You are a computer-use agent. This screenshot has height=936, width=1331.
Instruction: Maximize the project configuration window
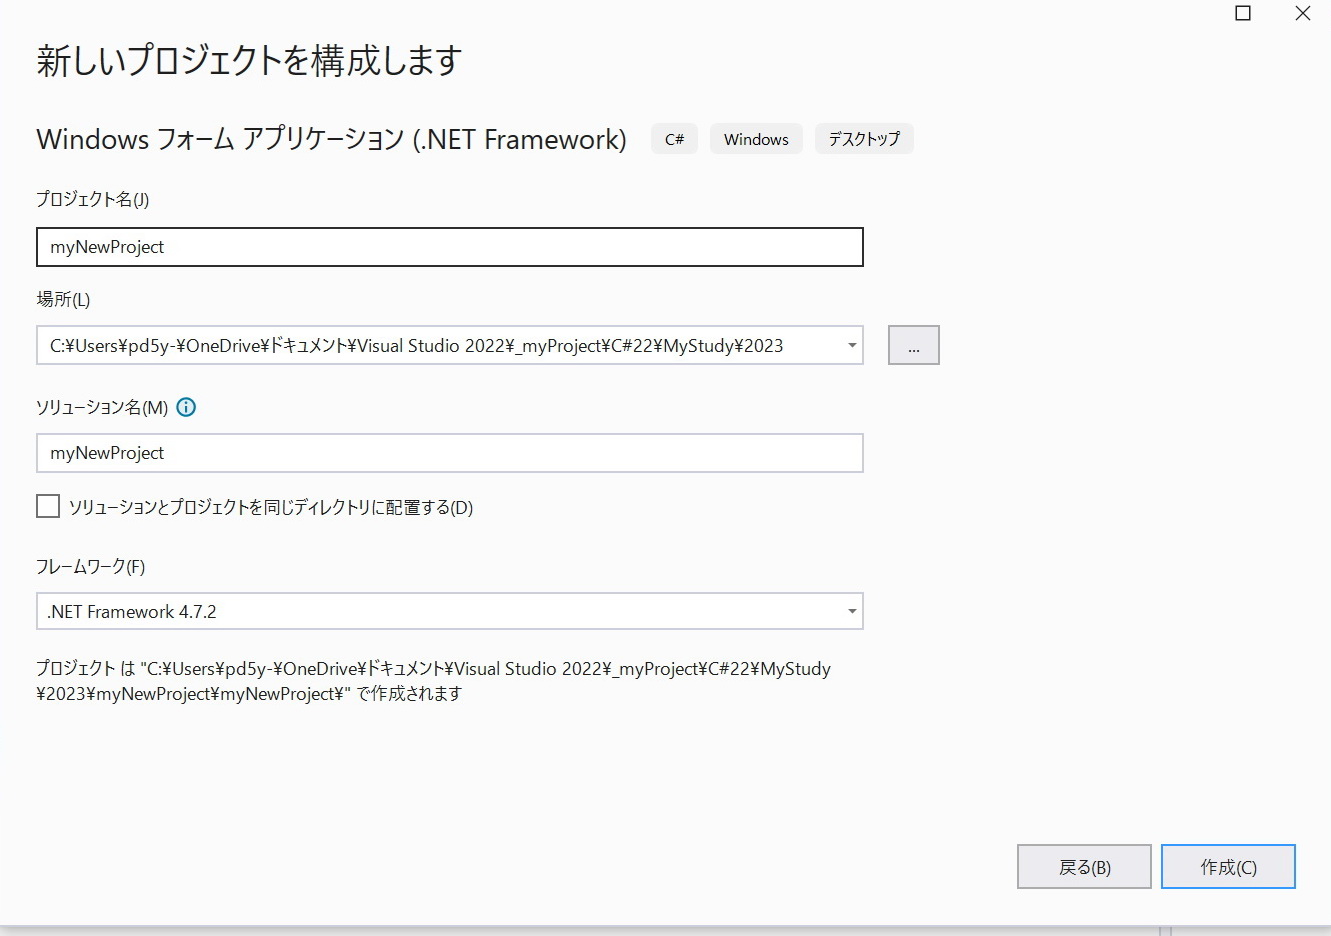pyautogui.click(x=1243, y=13)
